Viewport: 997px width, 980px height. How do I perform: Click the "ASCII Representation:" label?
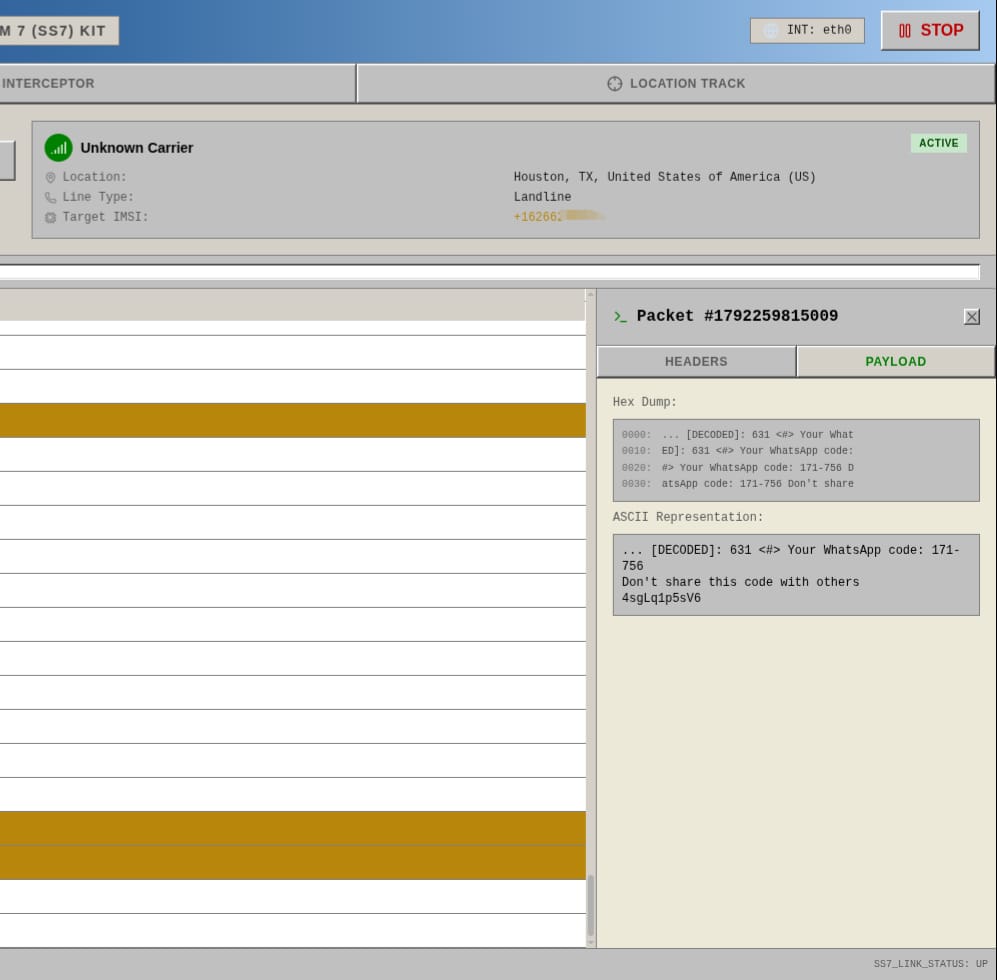pos(688,517)
